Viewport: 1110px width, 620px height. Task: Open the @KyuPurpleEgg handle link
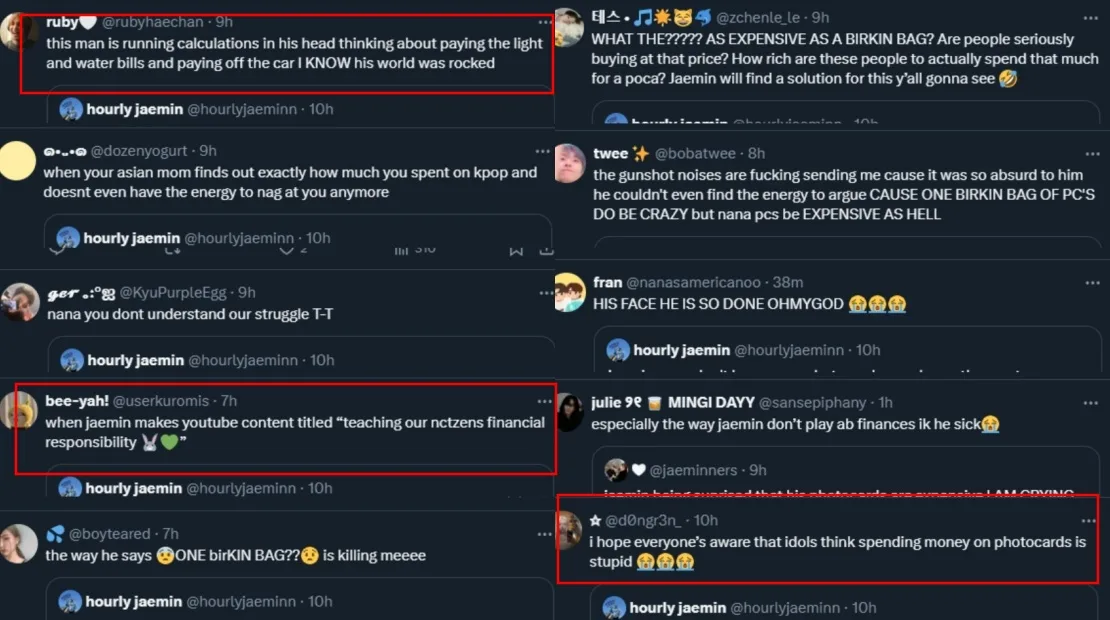click(x=173, y=292)
